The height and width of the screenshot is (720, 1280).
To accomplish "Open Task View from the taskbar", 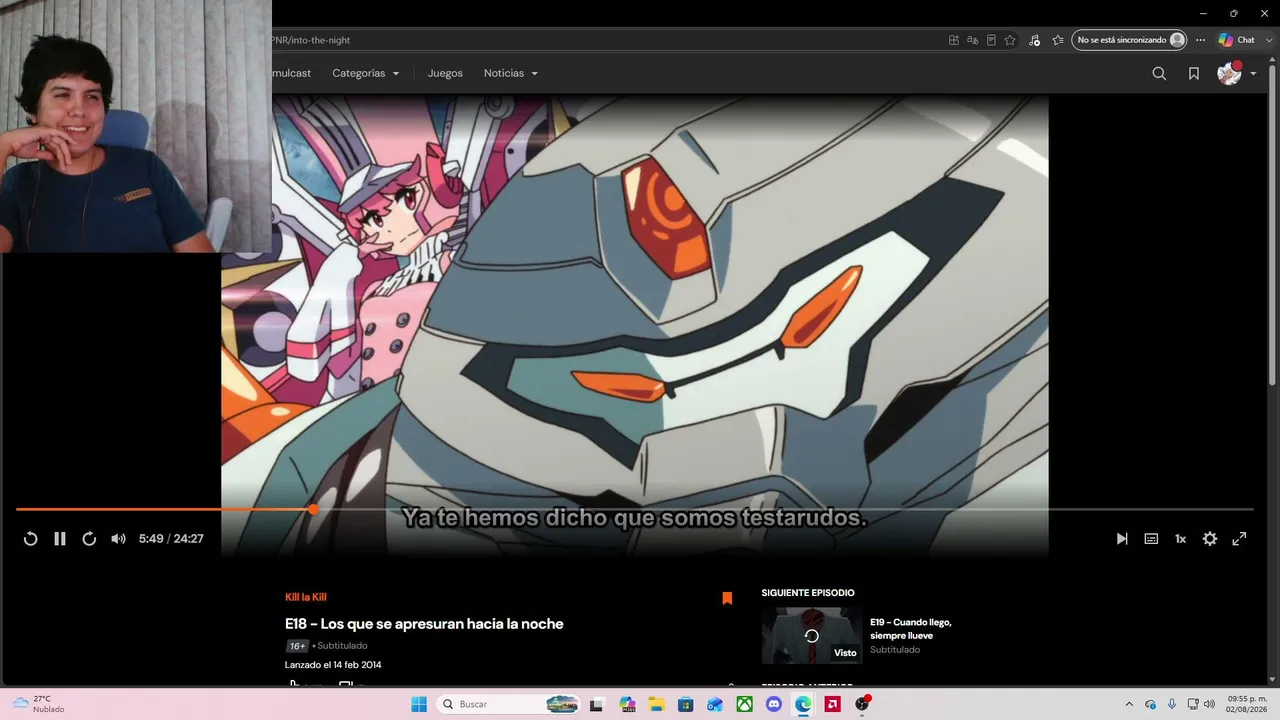I will pyautogui.click(x=597, y=704).
